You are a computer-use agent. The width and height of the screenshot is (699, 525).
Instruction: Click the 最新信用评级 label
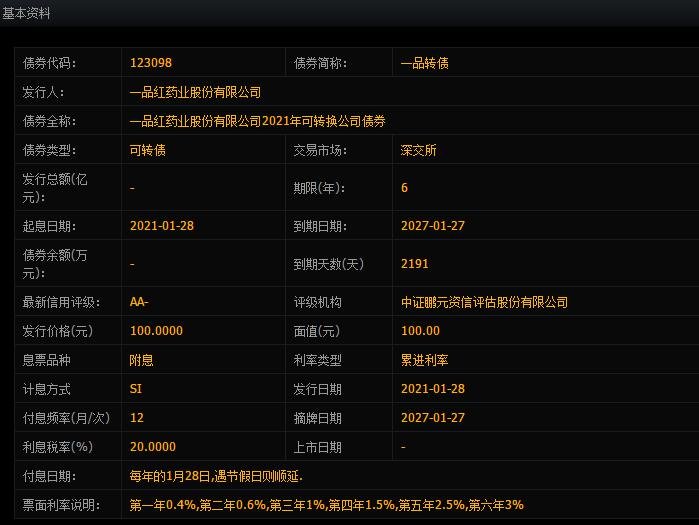pyautogui.click(x=61, y=302)
